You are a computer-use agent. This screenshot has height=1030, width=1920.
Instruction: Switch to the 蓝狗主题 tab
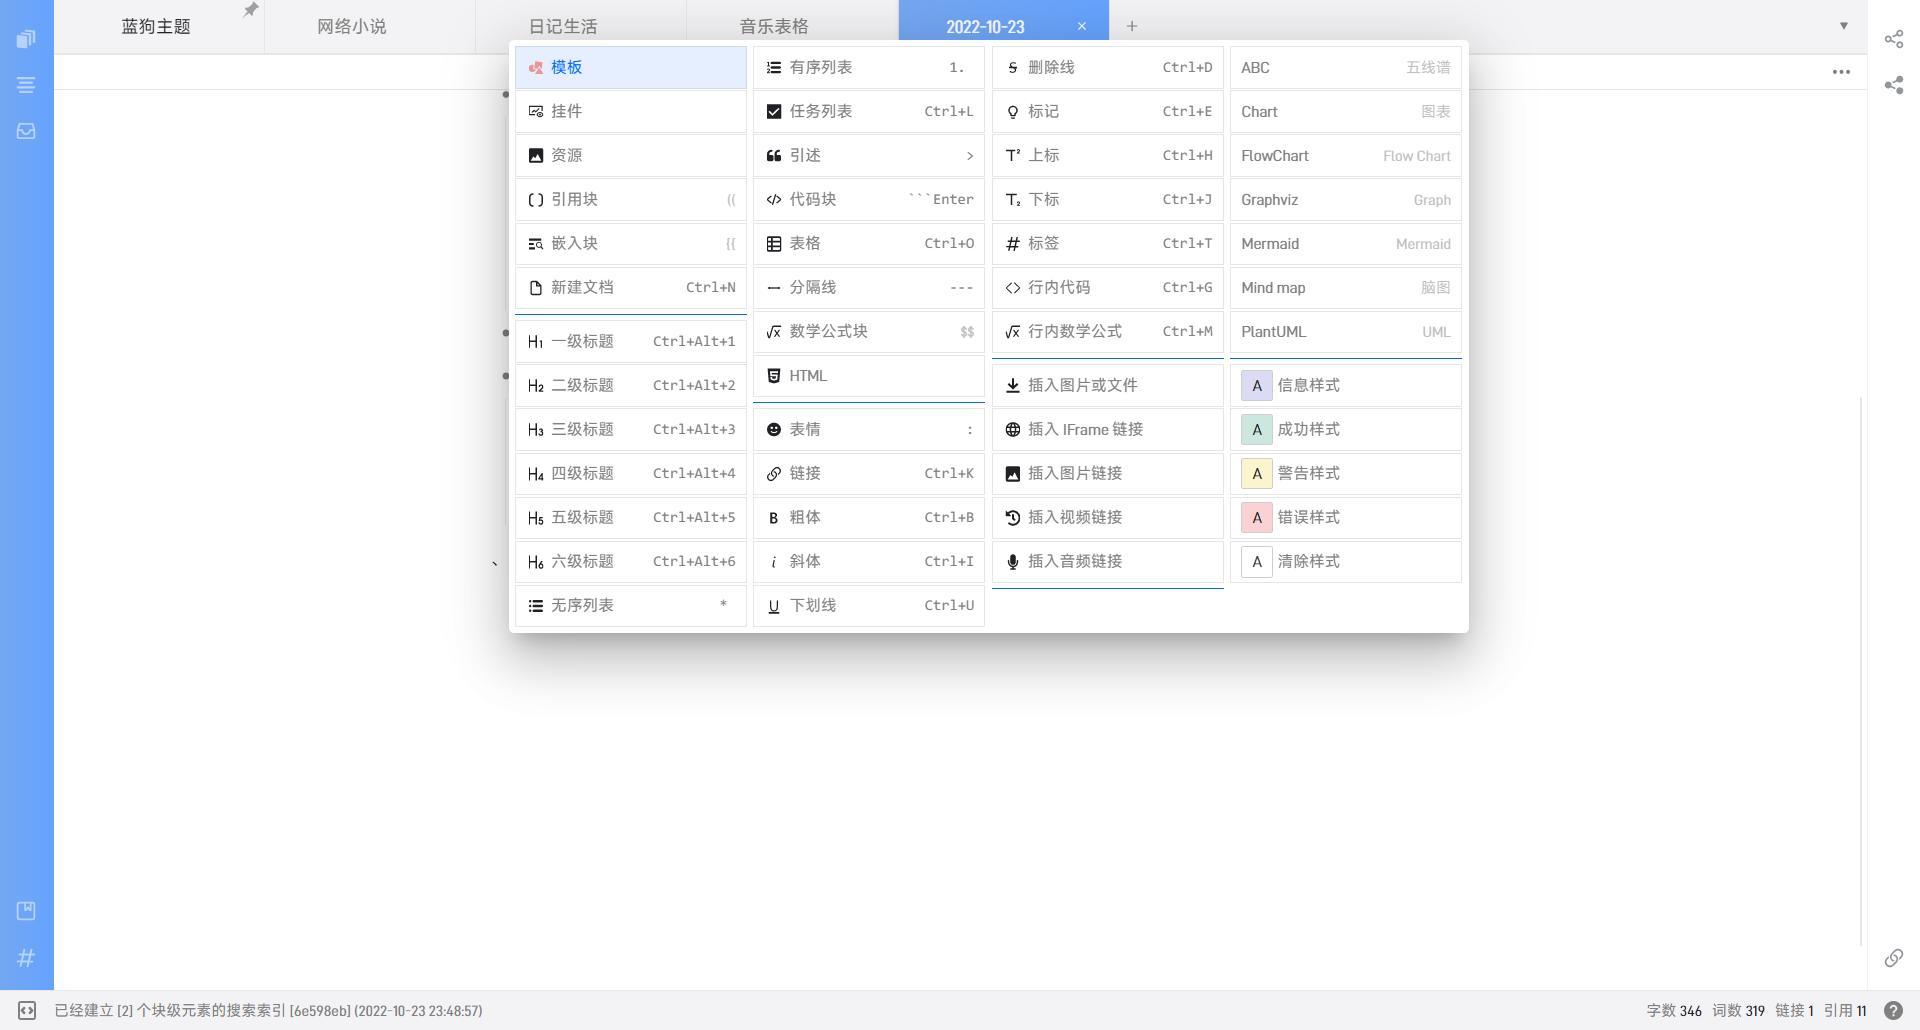[156, 27]
